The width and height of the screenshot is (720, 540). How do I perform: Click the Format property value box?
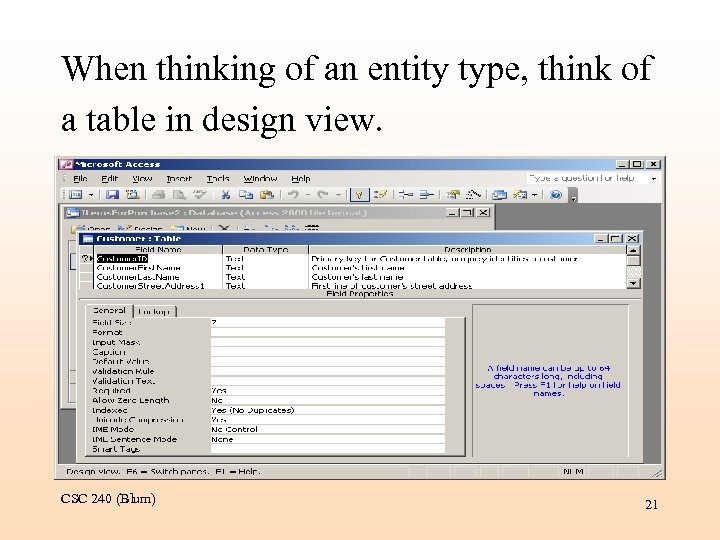(327, 332)
